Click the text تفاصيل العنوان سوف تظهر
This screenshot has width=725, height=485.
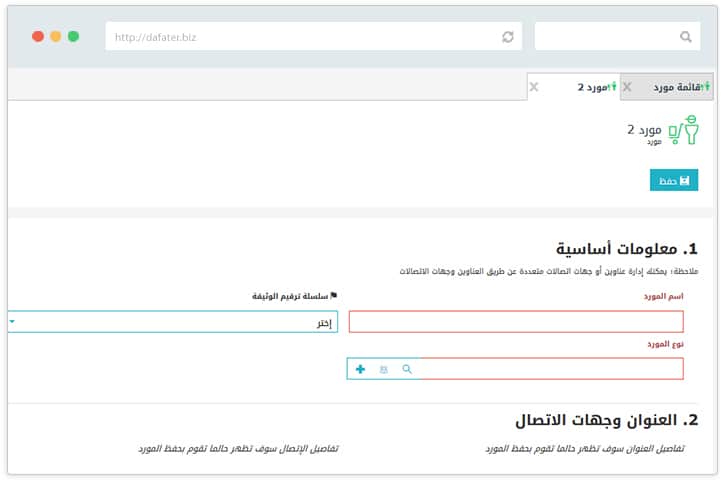coord(585,448)
